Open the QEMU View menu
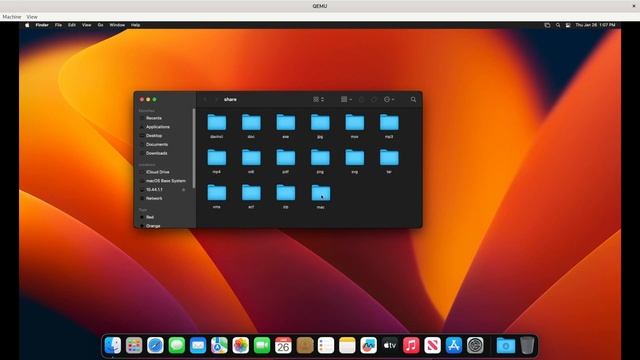This screenshot has width=640, height=360. point(32,17)
